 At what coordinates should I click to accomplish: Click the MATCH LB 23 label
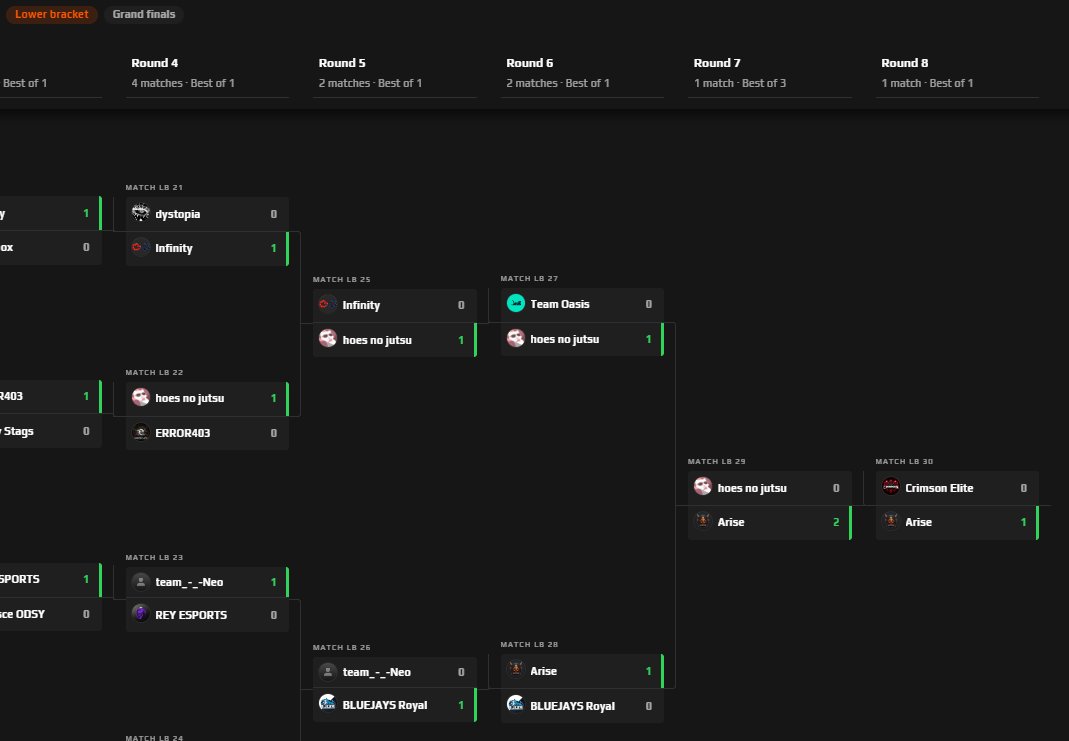click(x=154, y=558)
